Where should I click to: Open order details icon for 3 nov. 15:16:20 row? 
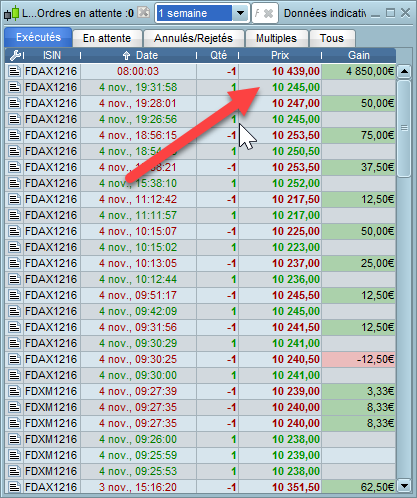coord(14,487)
